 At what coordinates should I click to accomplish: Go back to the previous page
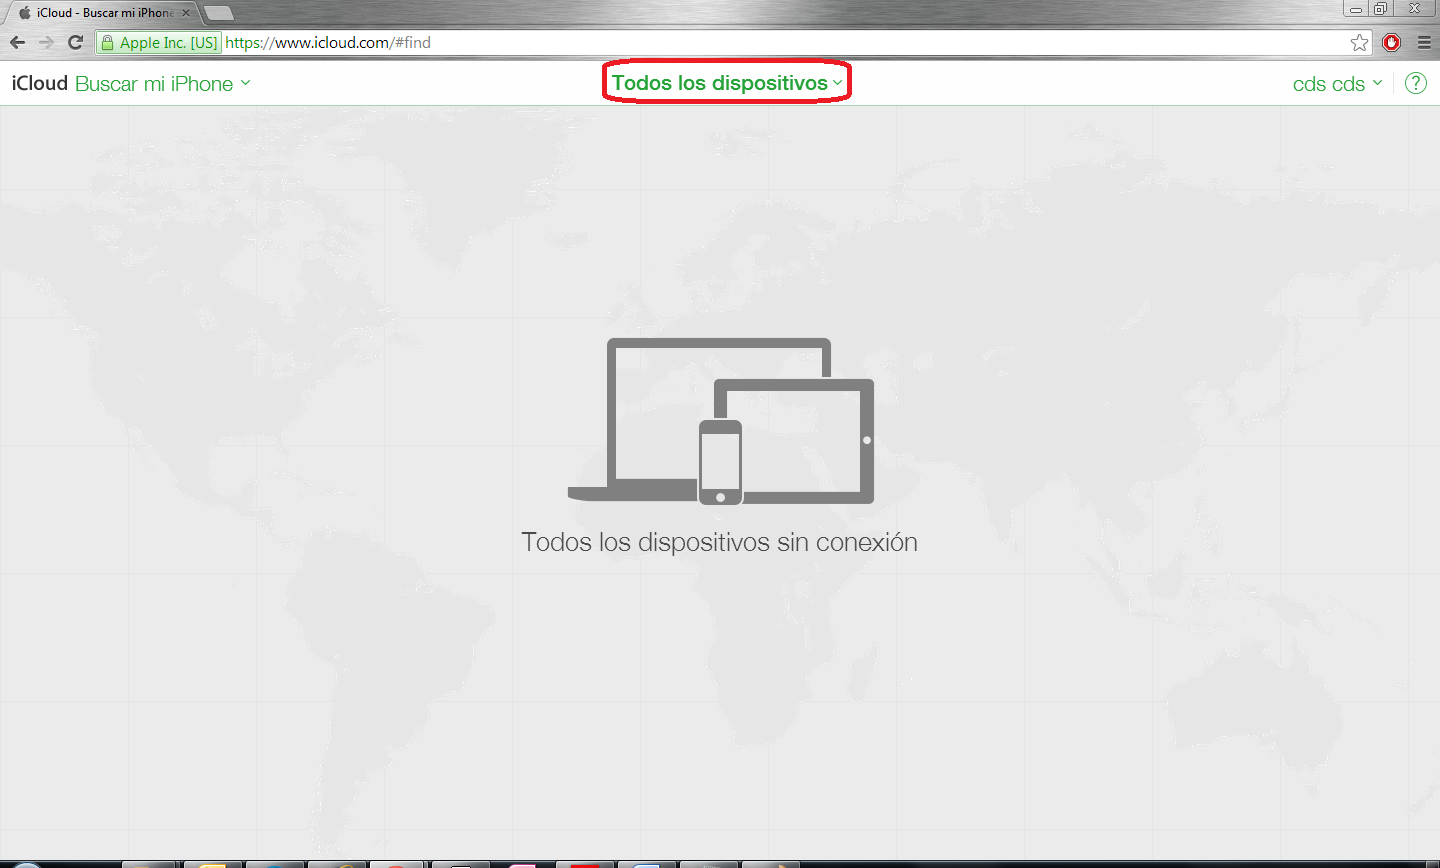click(17, 42)
